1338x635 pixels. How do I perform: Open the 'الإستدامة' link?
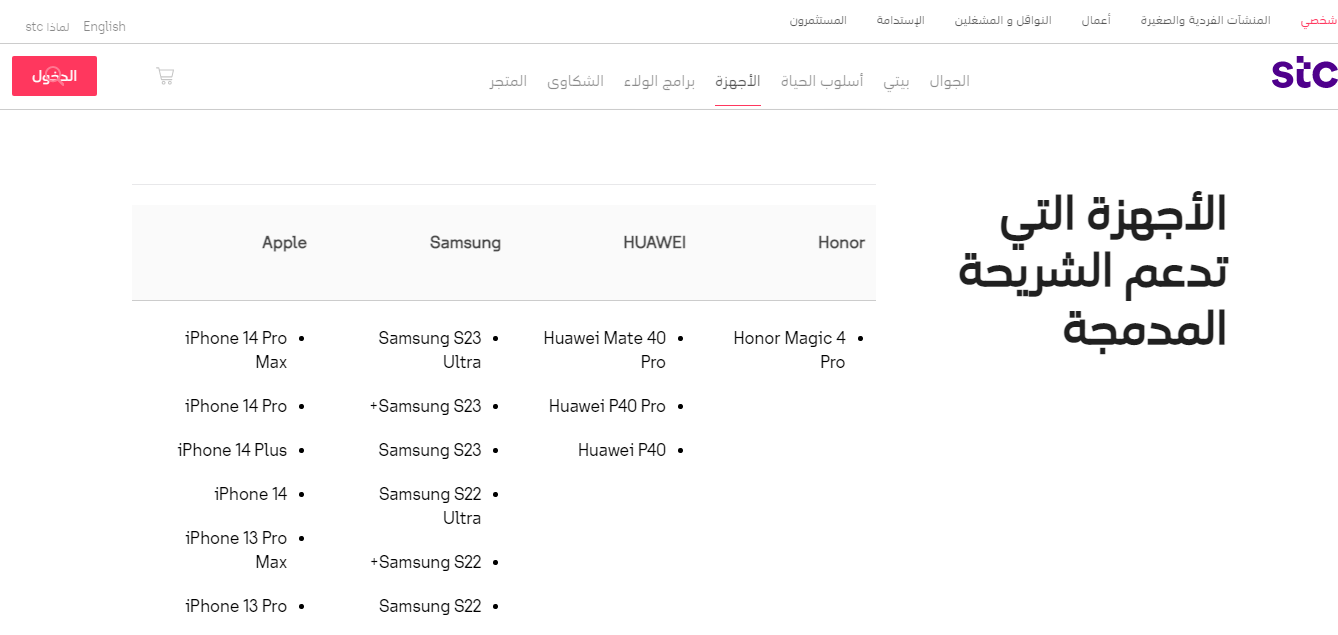[900, 21]
